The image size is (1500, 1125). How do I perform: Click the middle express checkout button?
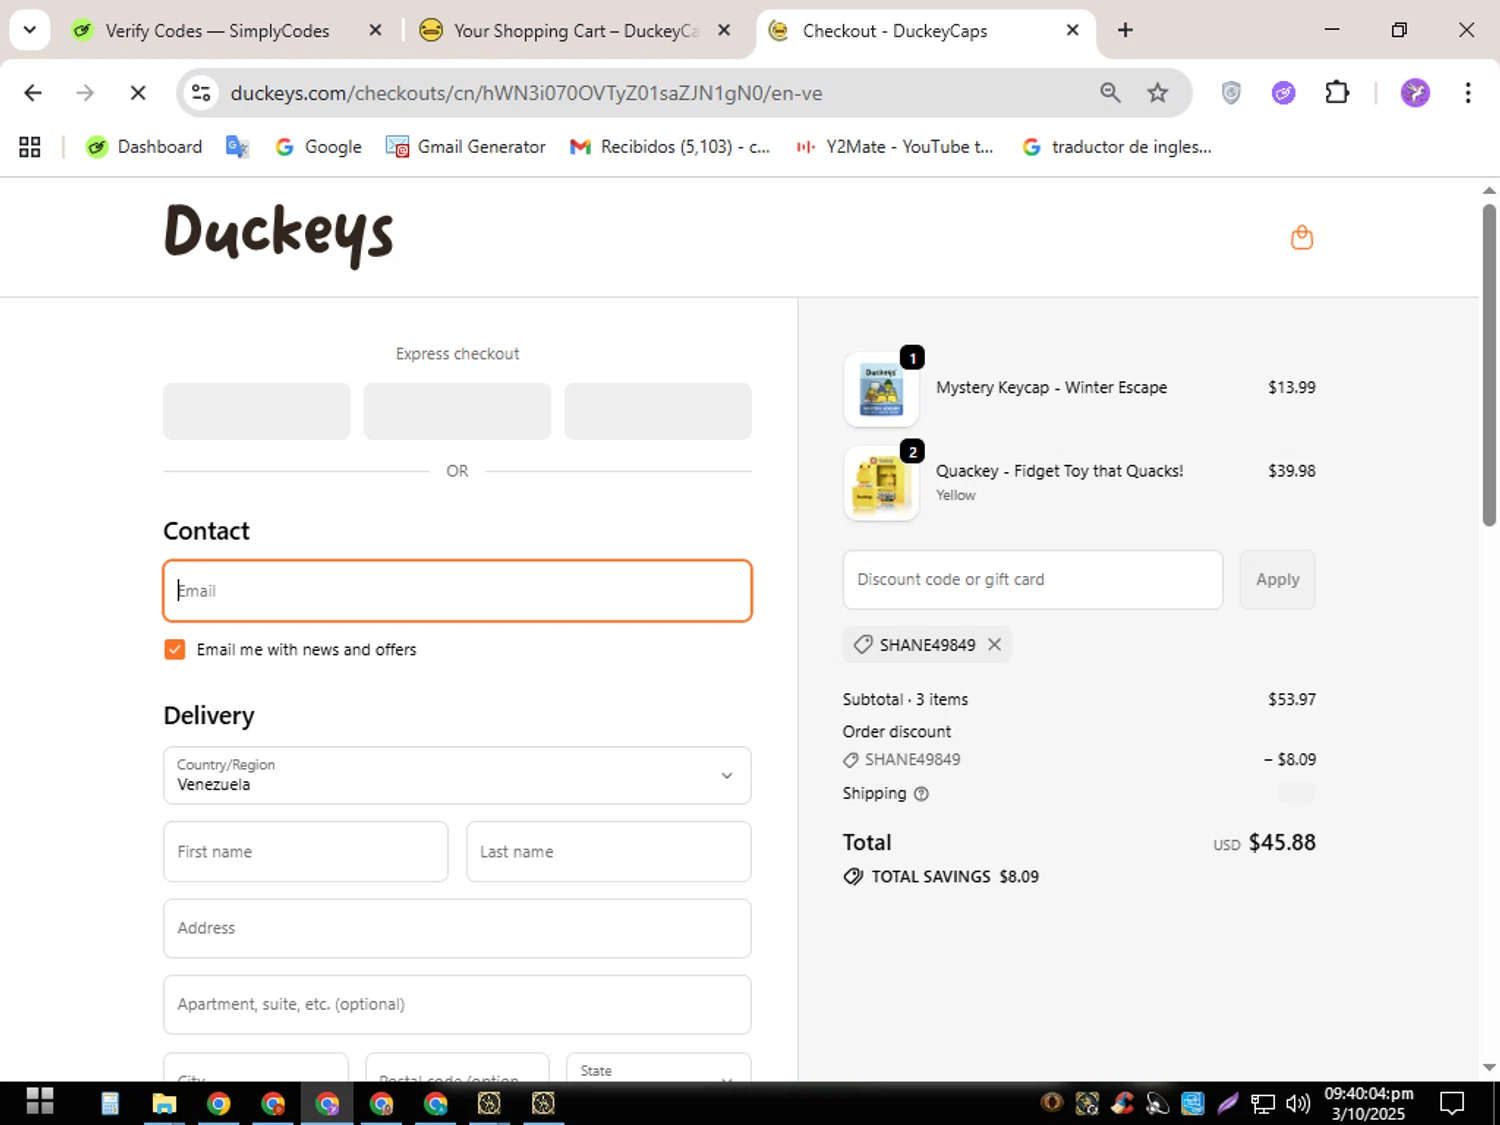coord(457,411)
